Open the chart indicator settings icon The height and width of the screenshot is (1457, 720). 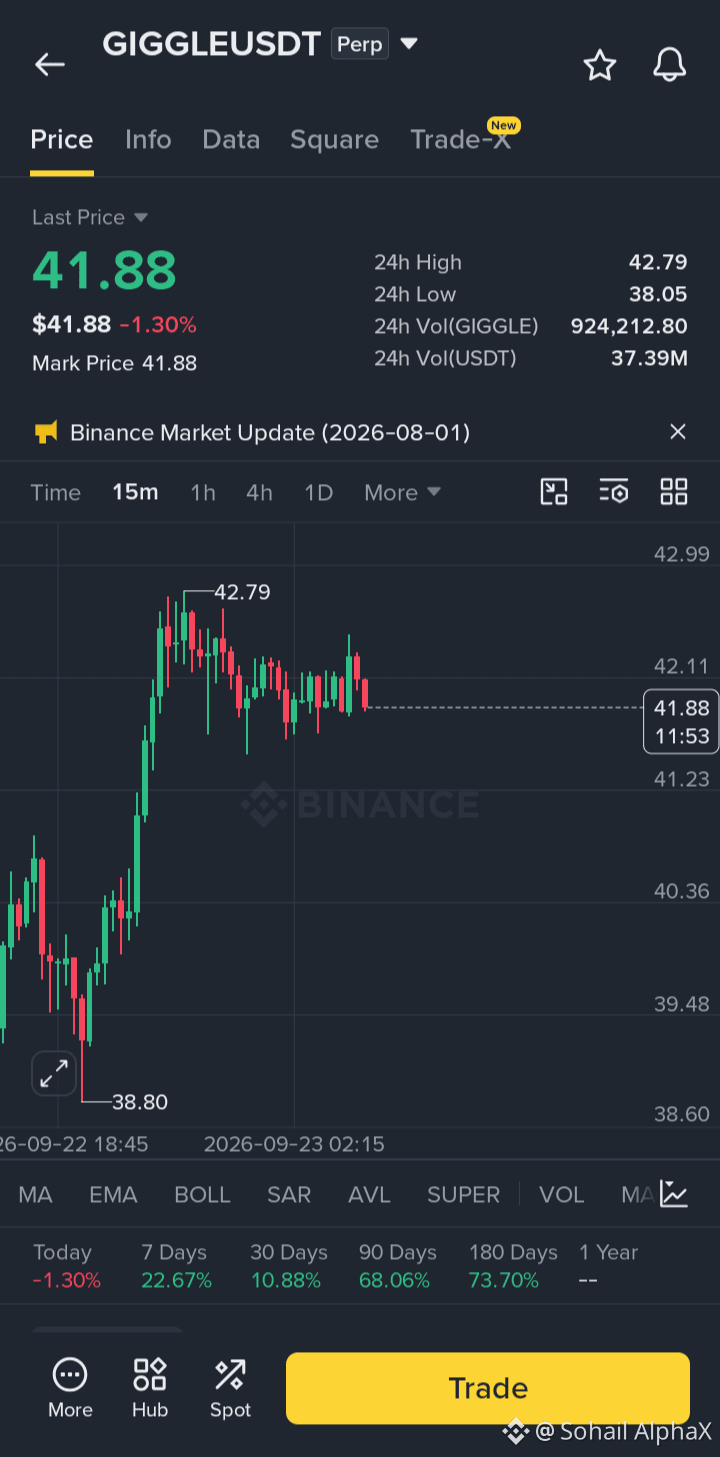[x=614, y=491]
